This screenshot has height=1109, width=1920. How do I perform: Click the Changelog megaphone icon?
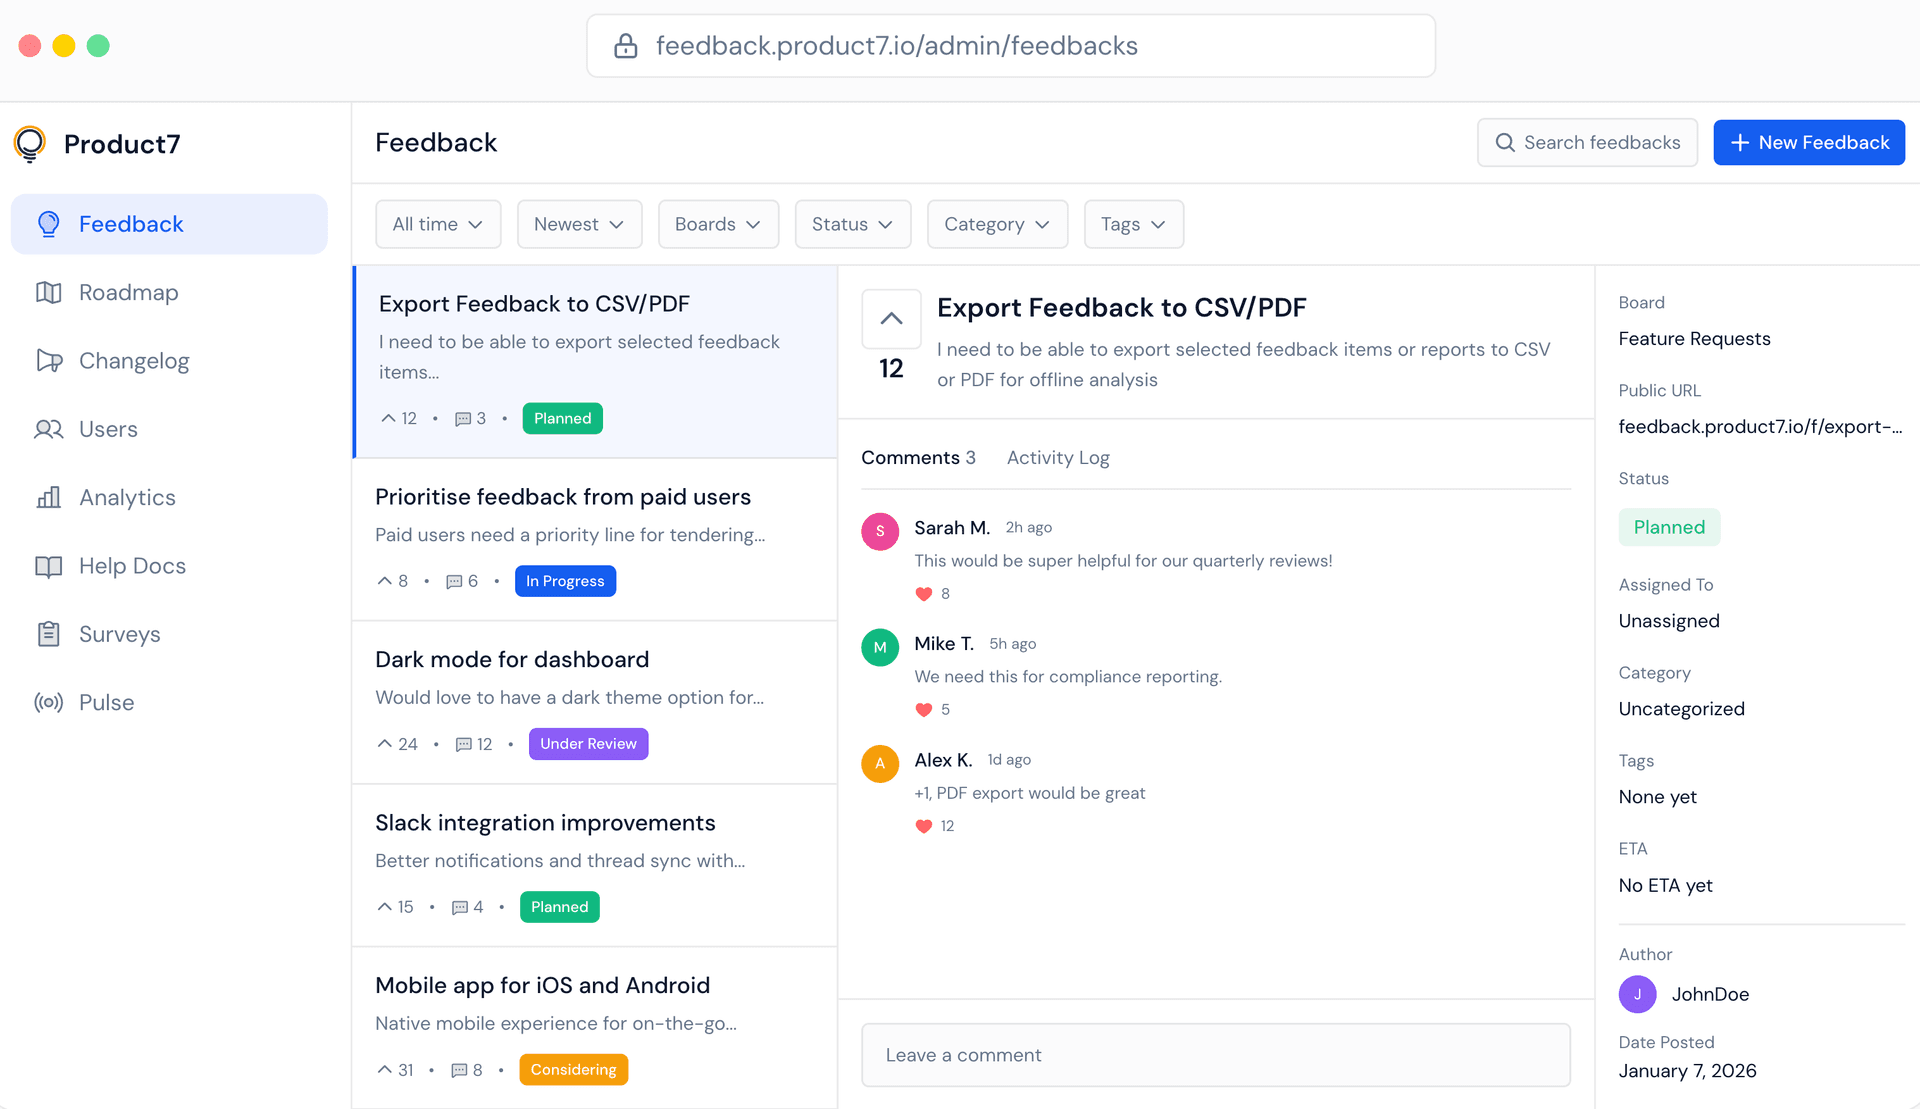(x=48, y=360)
